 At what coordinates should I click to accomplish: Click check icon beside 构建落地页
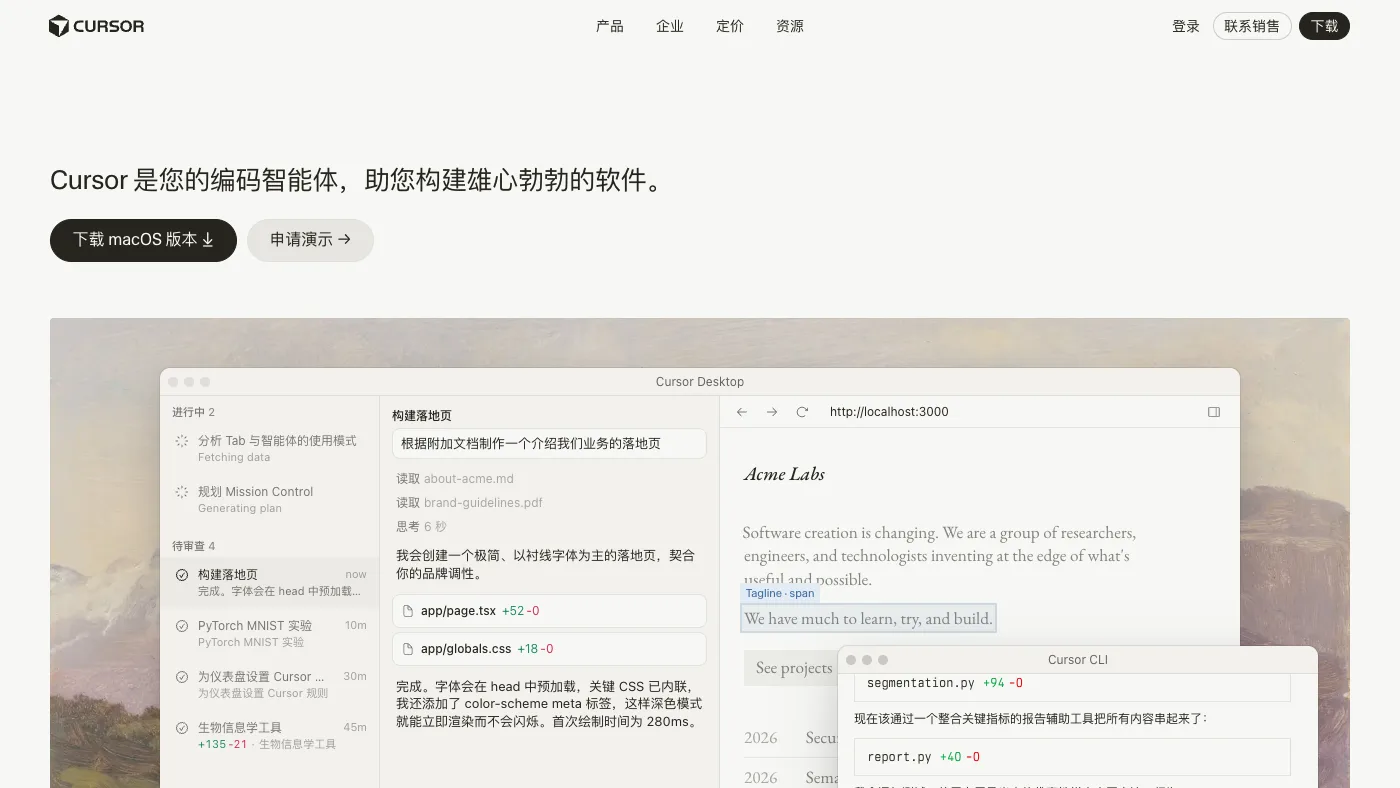(x=182, y=575)
